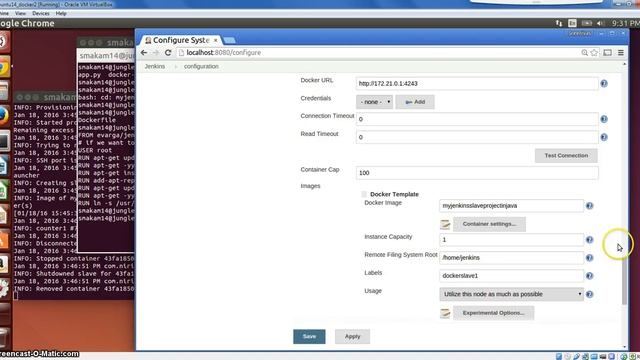640x360 pixels.
Task: Click the Jenkins favicon on the tab
Action: click(148, 40)
